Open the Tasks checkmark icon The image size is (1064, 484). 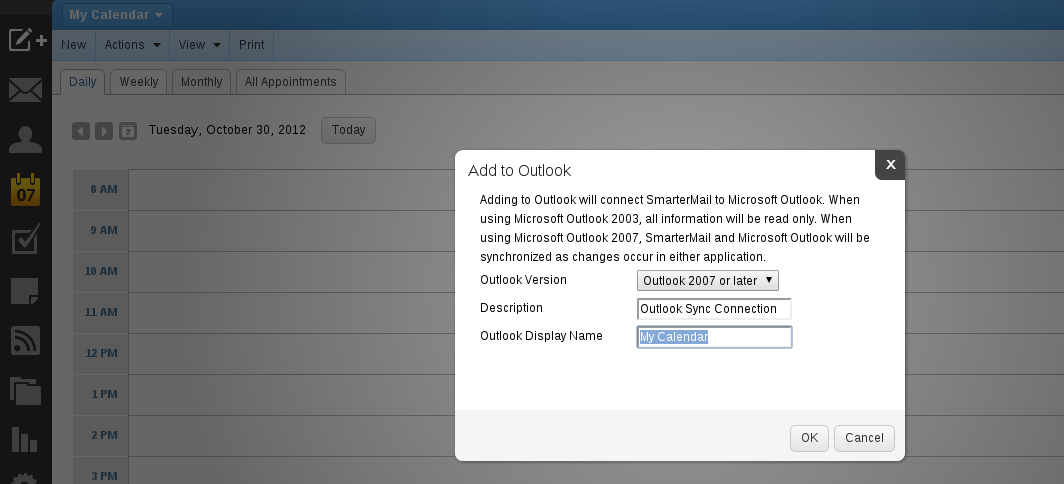click(x=25, y=239)
